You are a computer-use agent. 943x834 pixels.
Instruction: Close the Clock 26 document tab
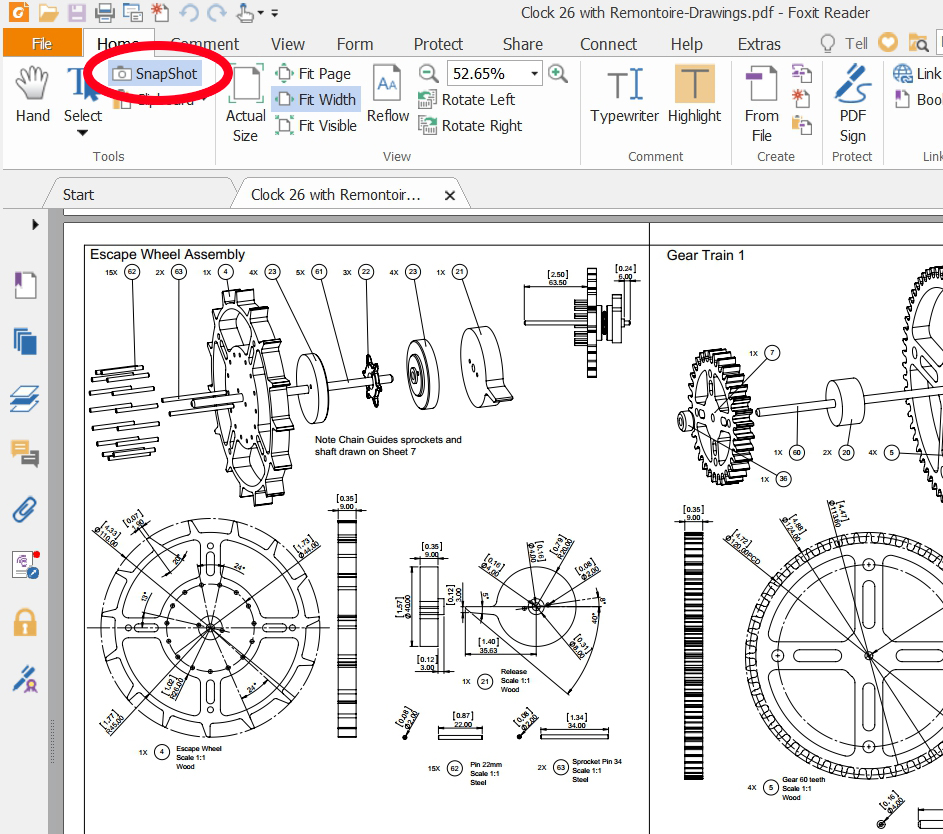point(449,195)
